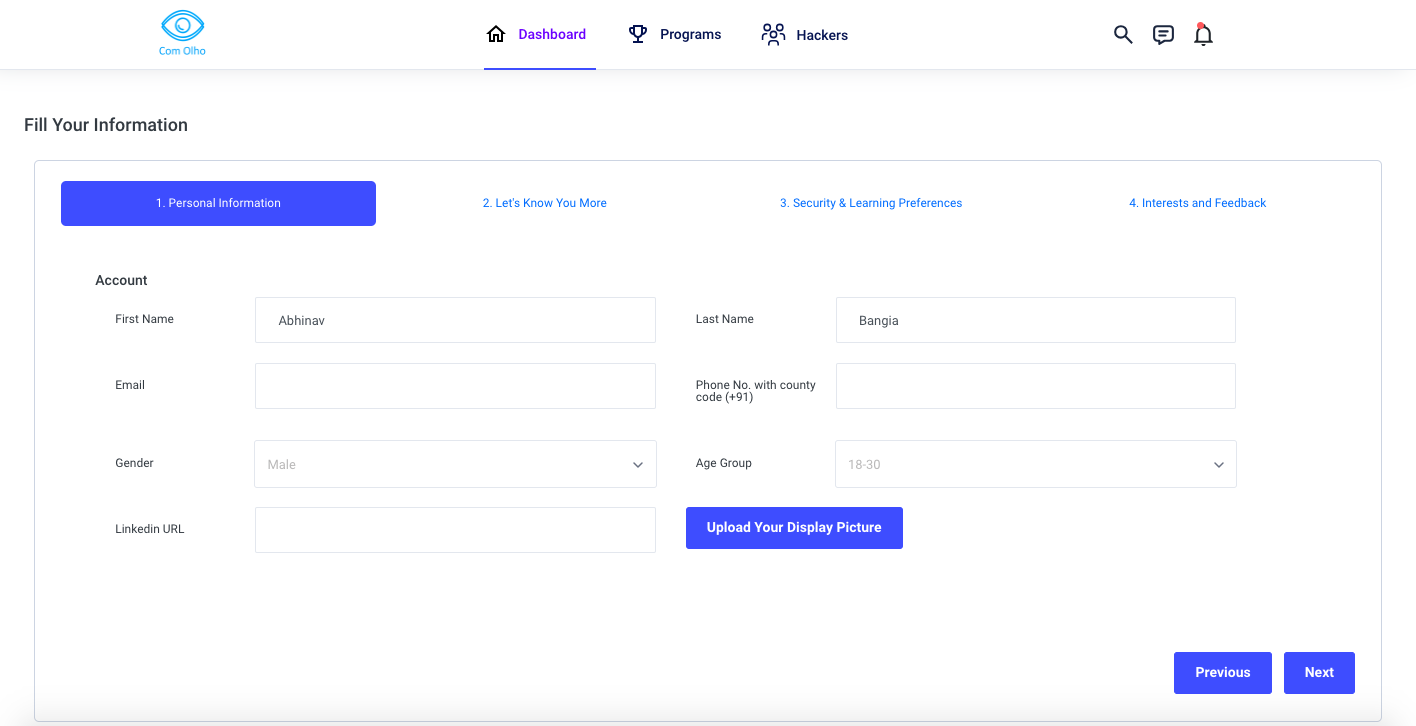Click the First Name label

tap(144, 319)
